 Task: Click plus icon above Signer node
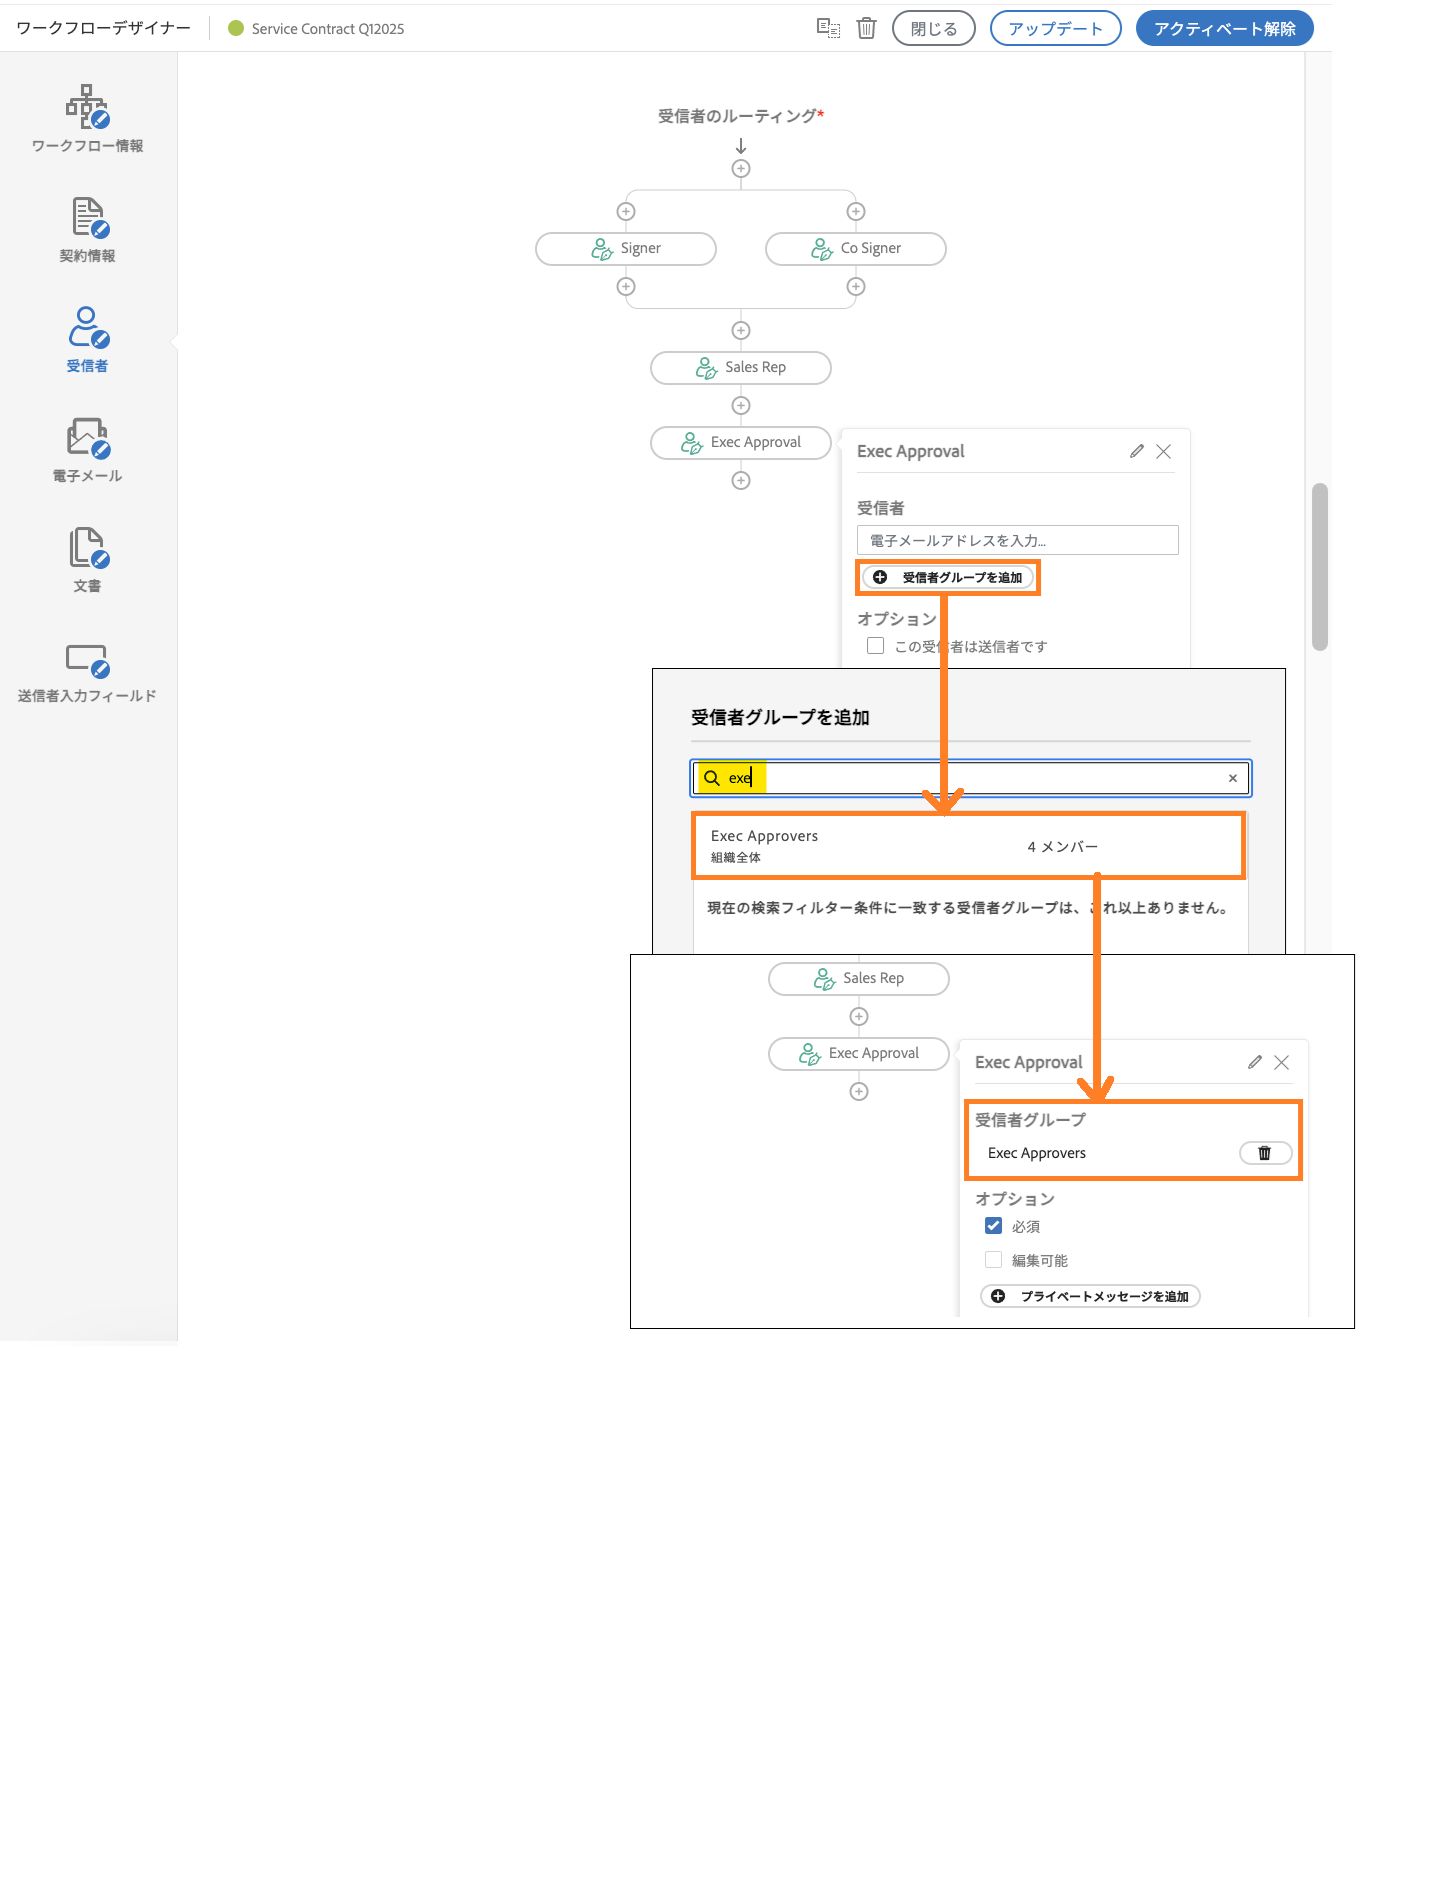pos(626,211)
